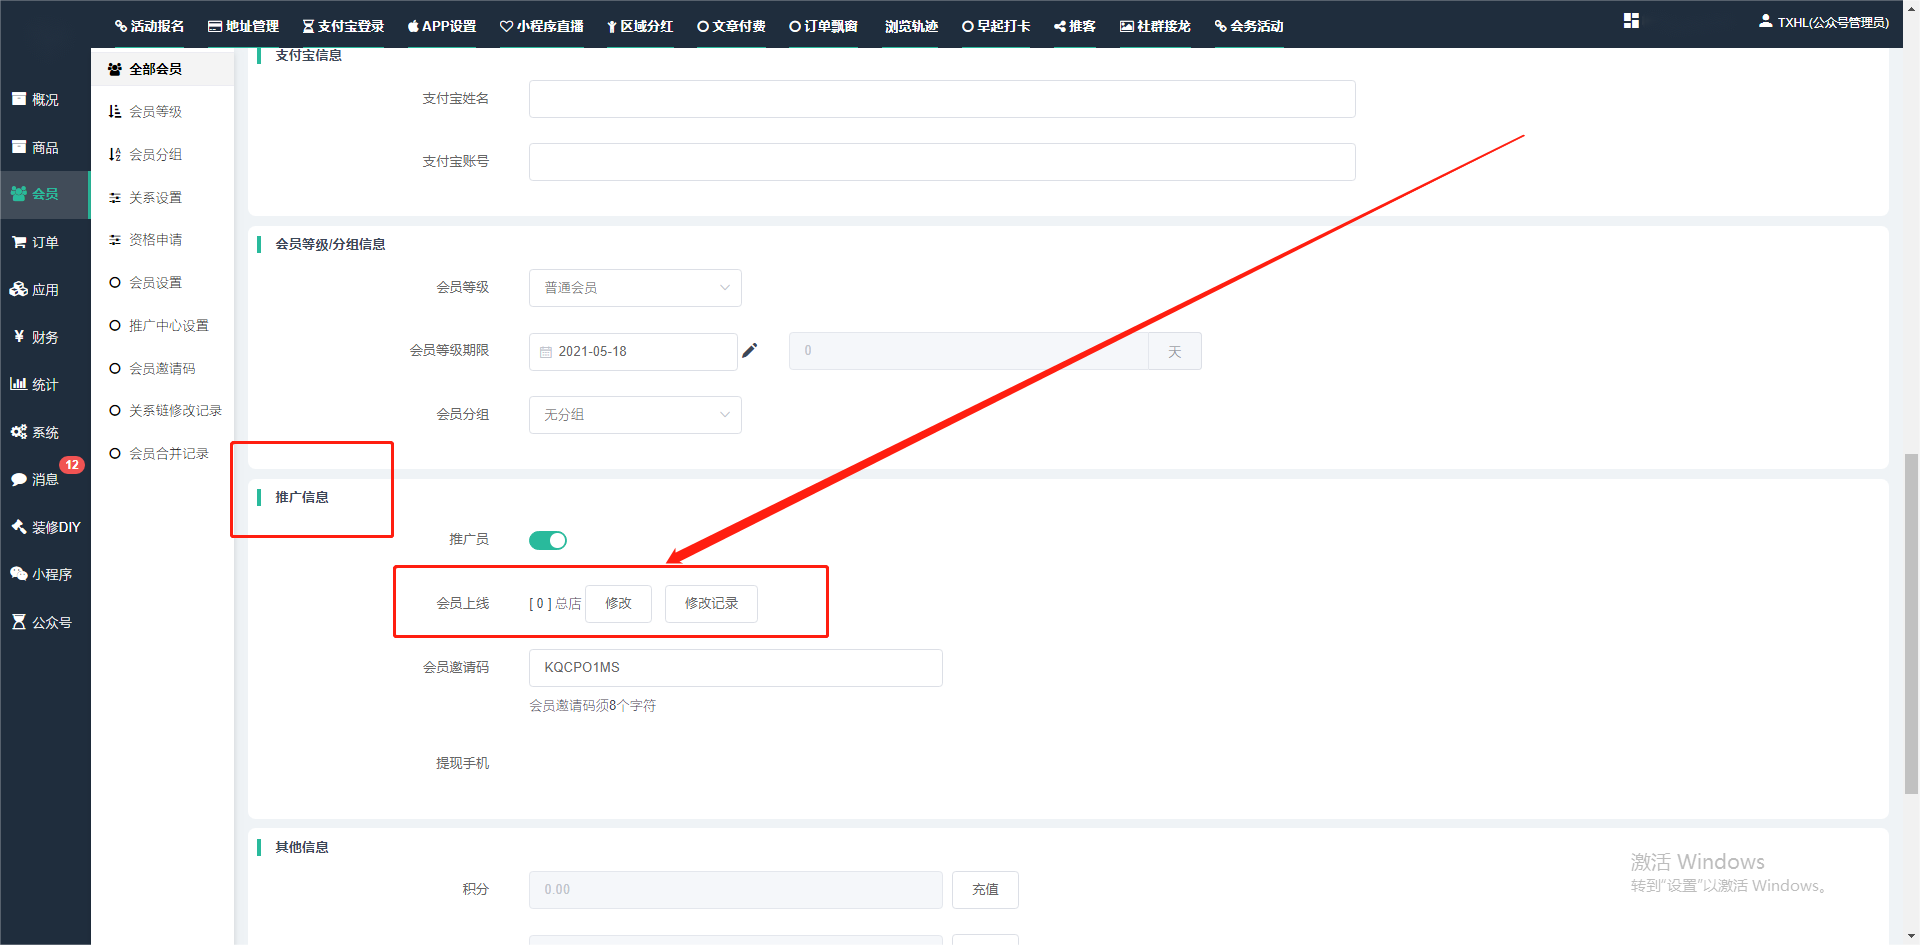Click the pencil edit icon beside level date
This screenshot has width=1920, height=945.
pyautogui.click(x=749, y=350)
